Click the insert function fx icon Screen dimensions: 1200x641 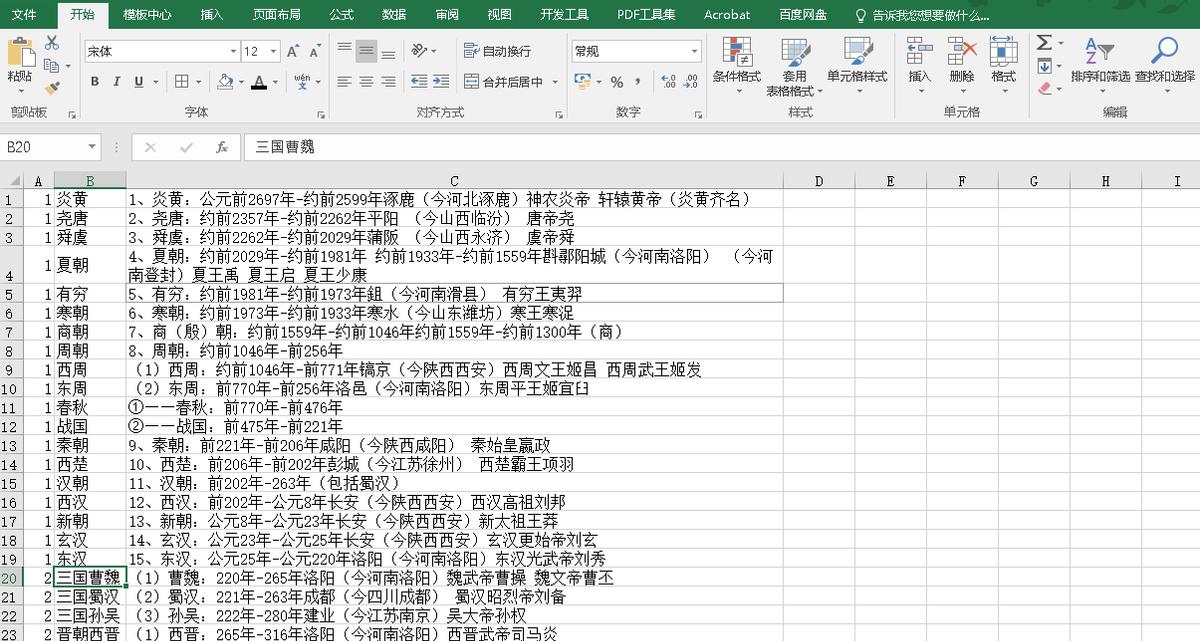pos(222,147)
